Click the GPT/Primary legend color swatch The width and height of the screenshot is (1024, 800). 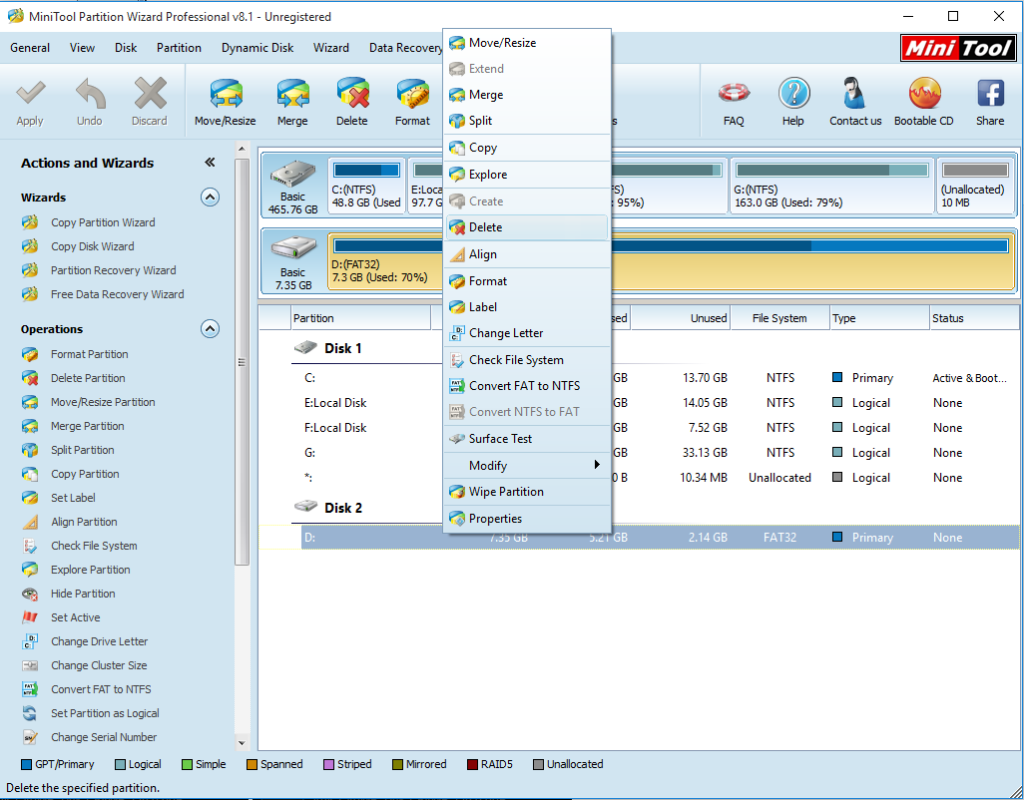pyautogui.click(x=27, y=764)
